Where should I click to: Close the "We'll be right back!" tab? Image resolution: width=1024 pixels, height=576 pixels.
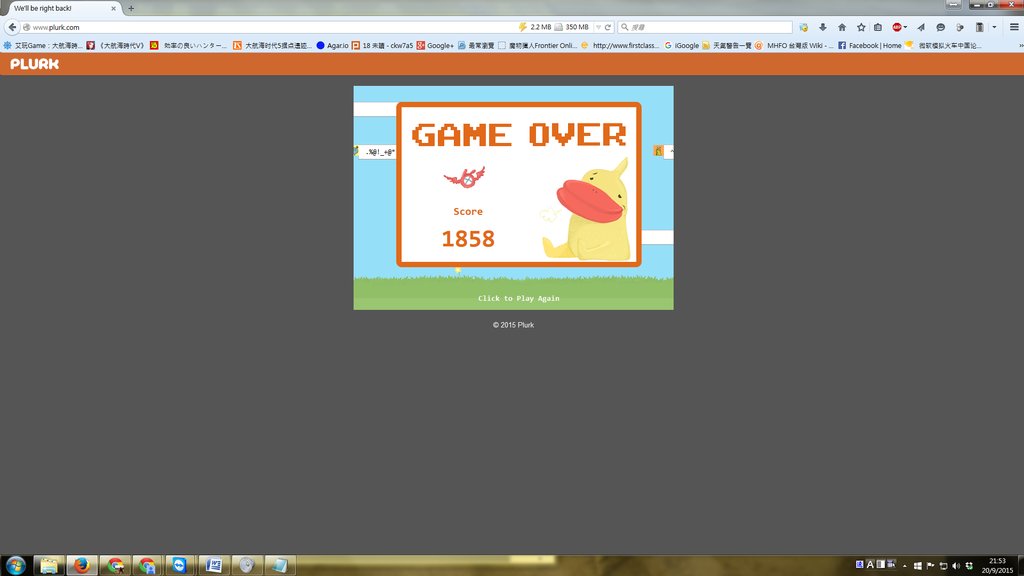click(113, 8)
